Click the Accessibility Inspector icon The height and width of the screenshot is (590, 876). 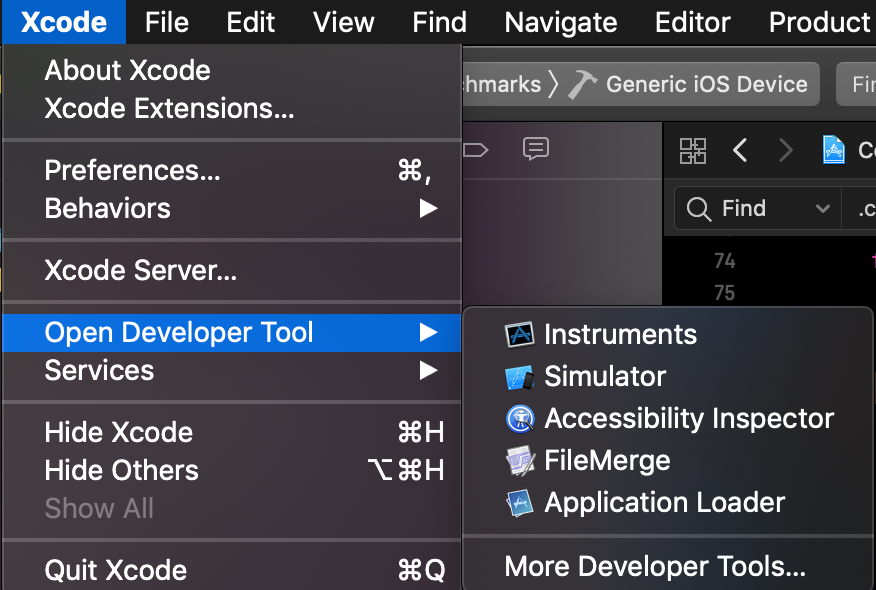point(520,419)
